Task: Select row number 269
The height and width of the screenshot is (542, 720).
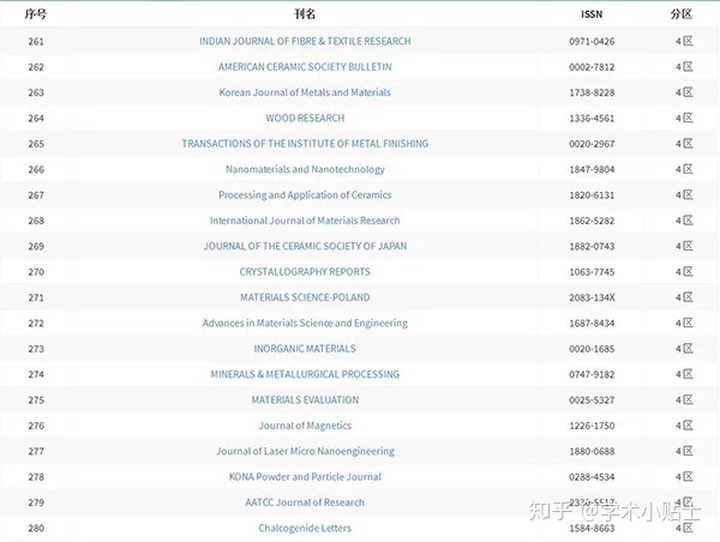Action: pos(36,247)
